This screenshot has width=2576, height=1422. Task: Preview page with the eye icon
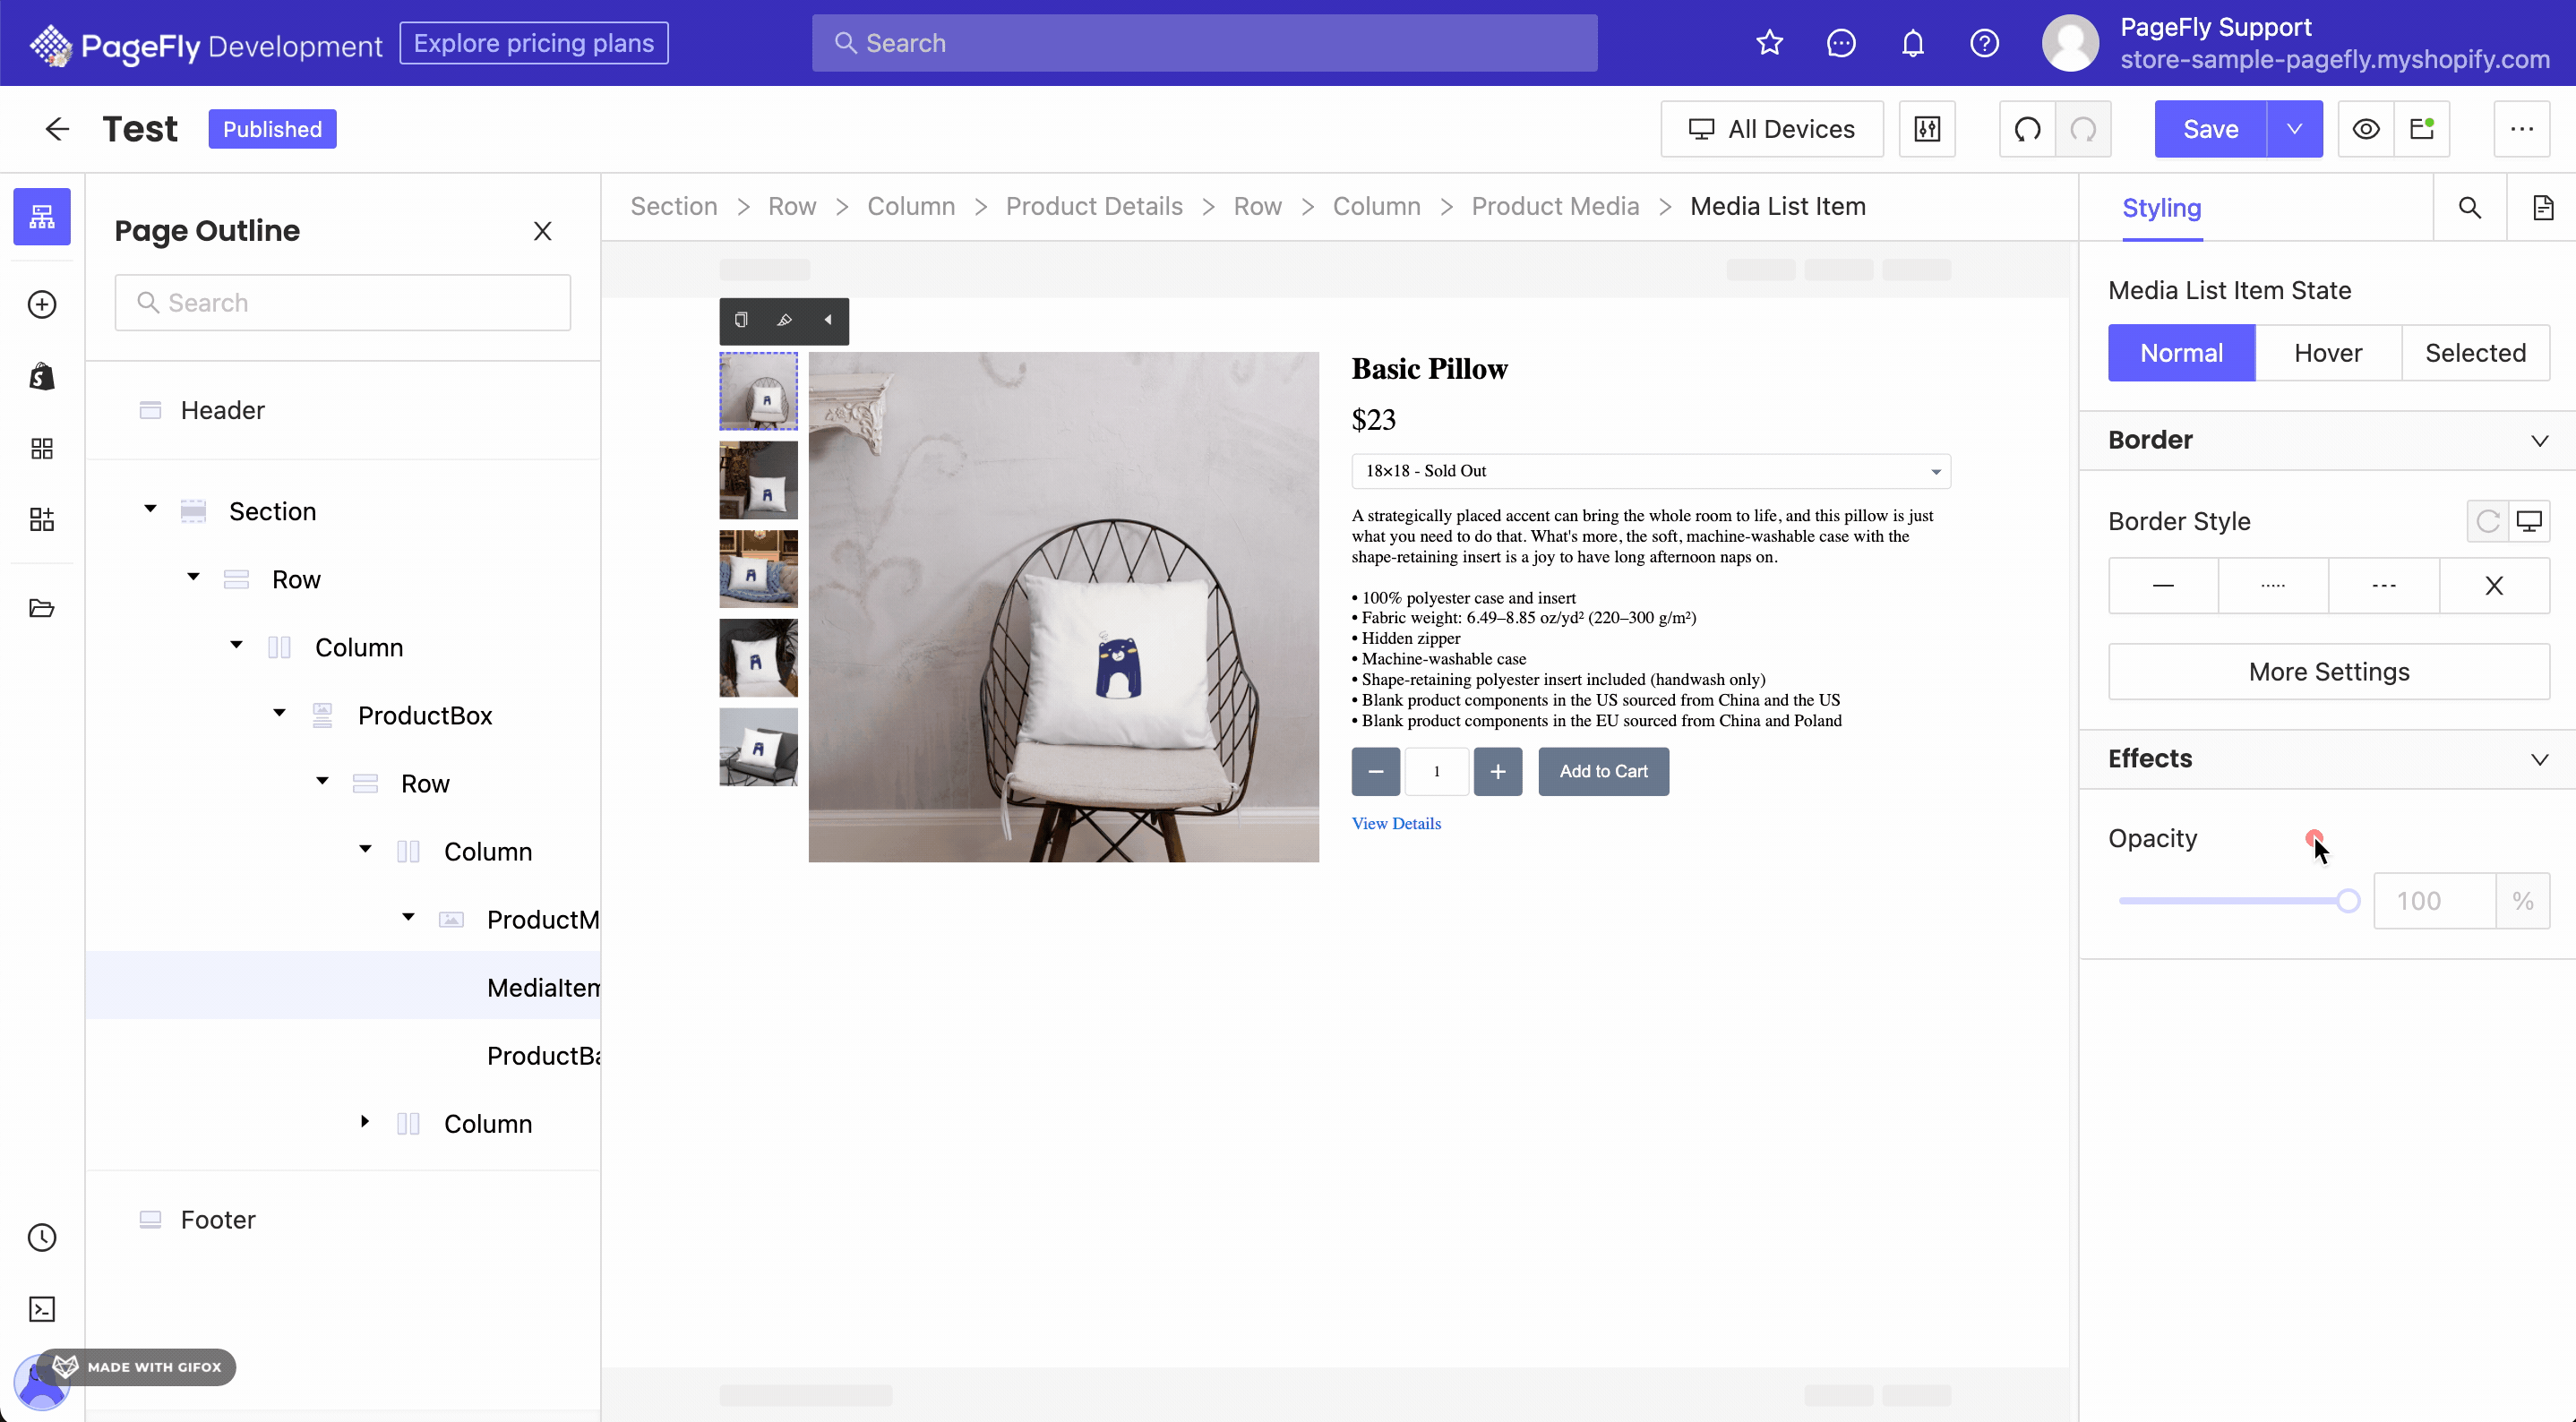(2366, 129)
